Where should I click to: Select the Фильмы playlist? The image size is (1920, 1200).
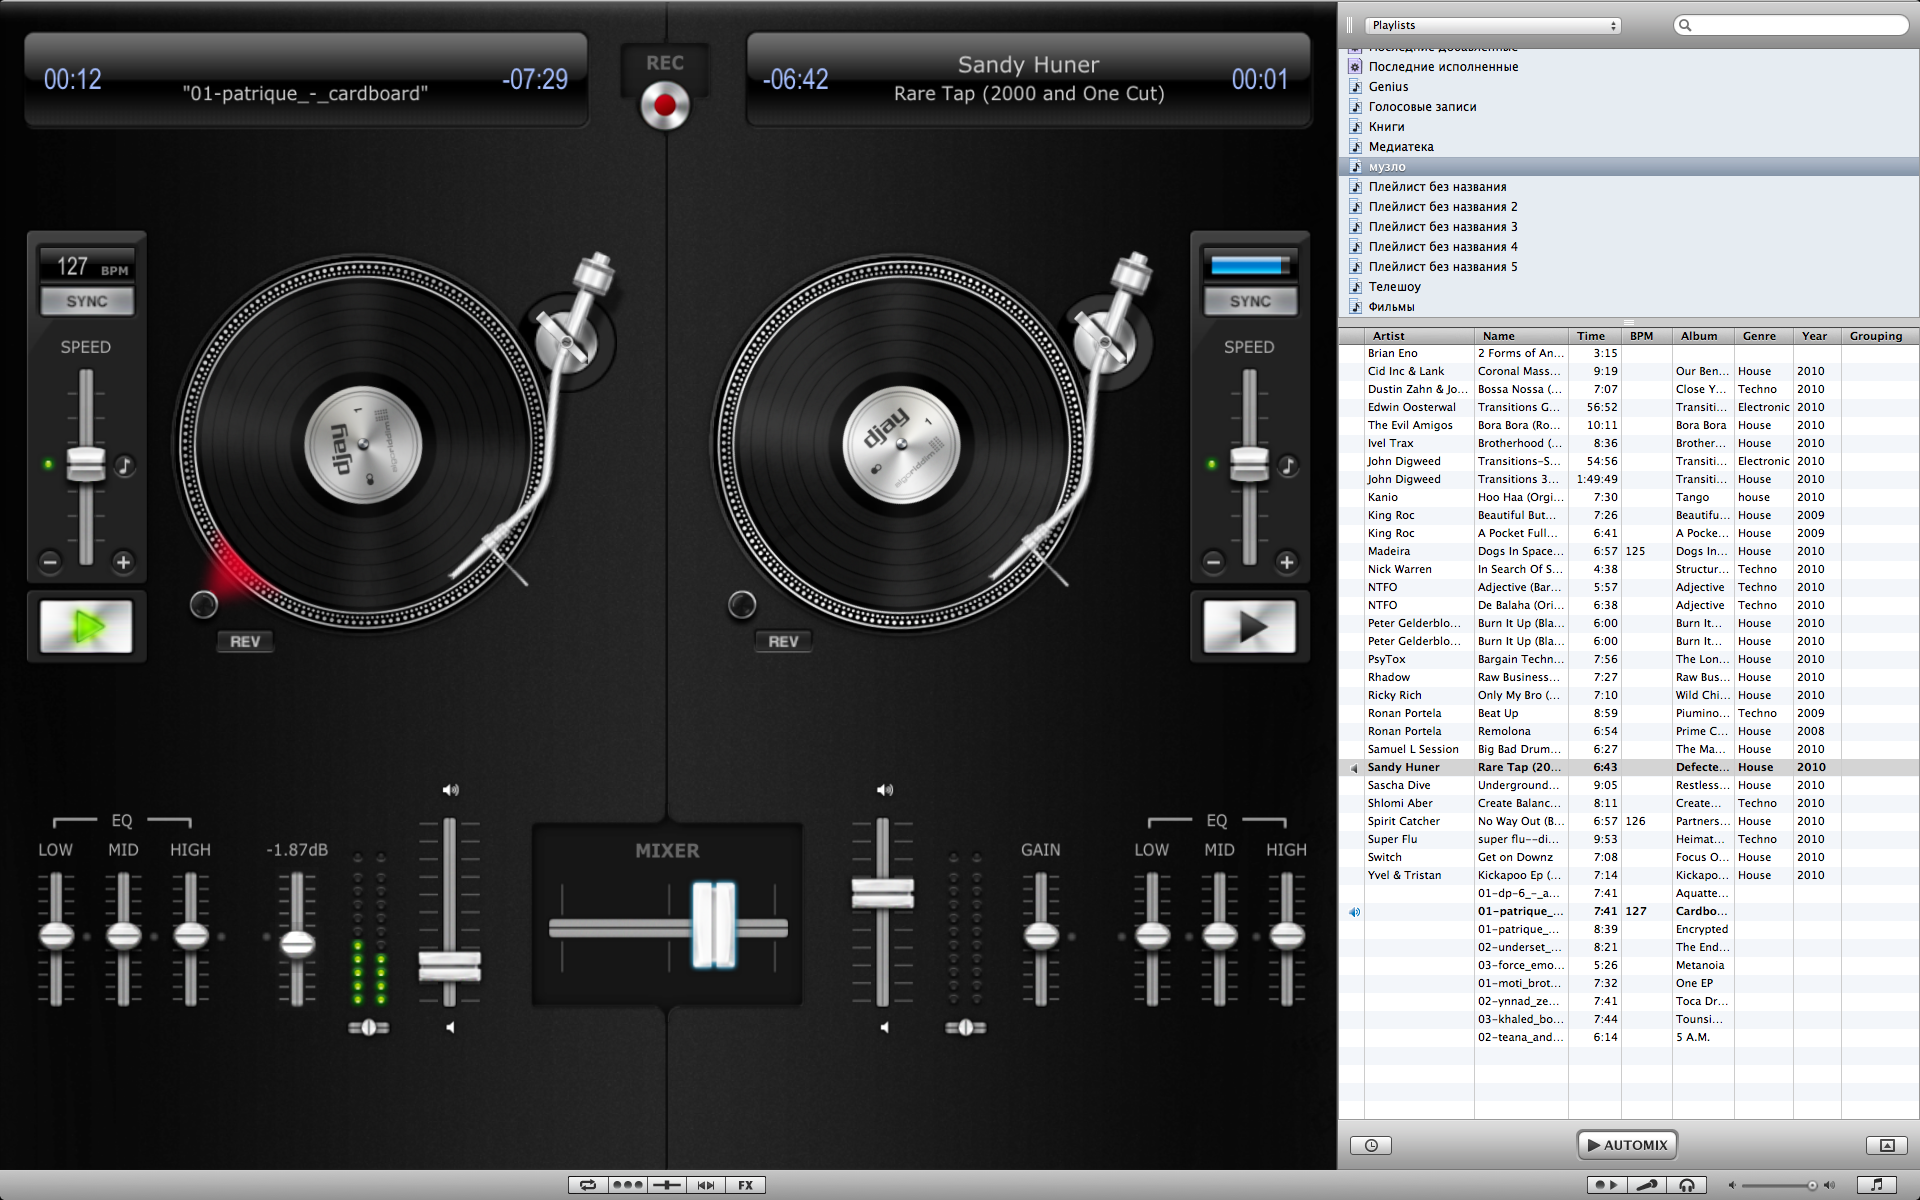point(1629,307)
